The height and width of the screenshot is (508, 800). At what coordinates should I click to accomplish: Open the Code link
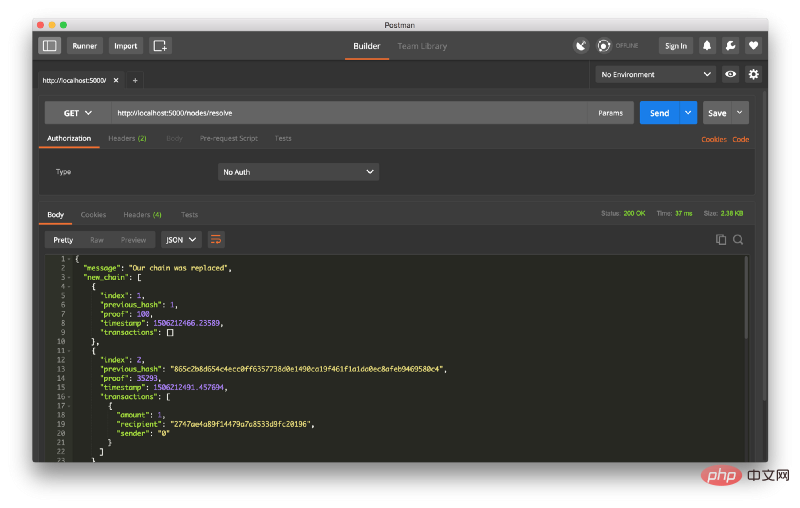pos(741,139)
